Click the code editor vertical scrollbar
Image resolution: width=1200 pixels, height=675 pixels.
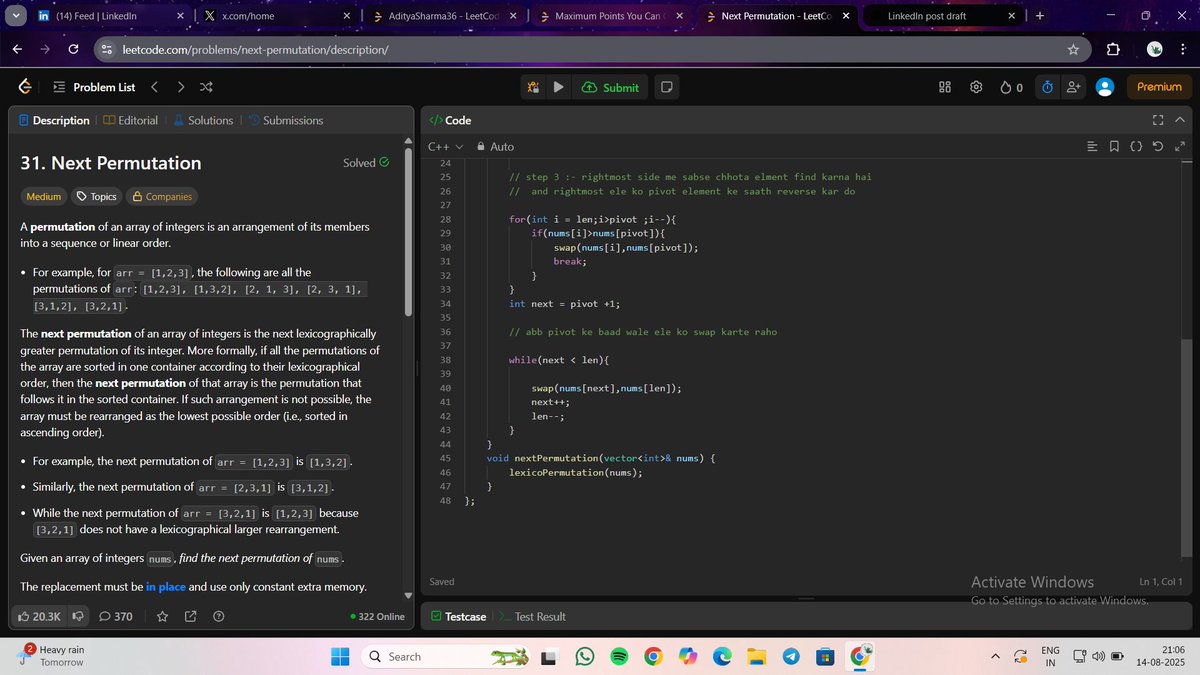pos(1186,450)
